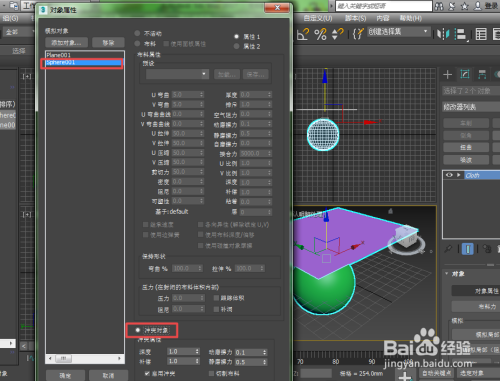Viewport: 500px width, 381px height.
Task: Select the 属性 1 radio button
Action: tap(237, 36)
